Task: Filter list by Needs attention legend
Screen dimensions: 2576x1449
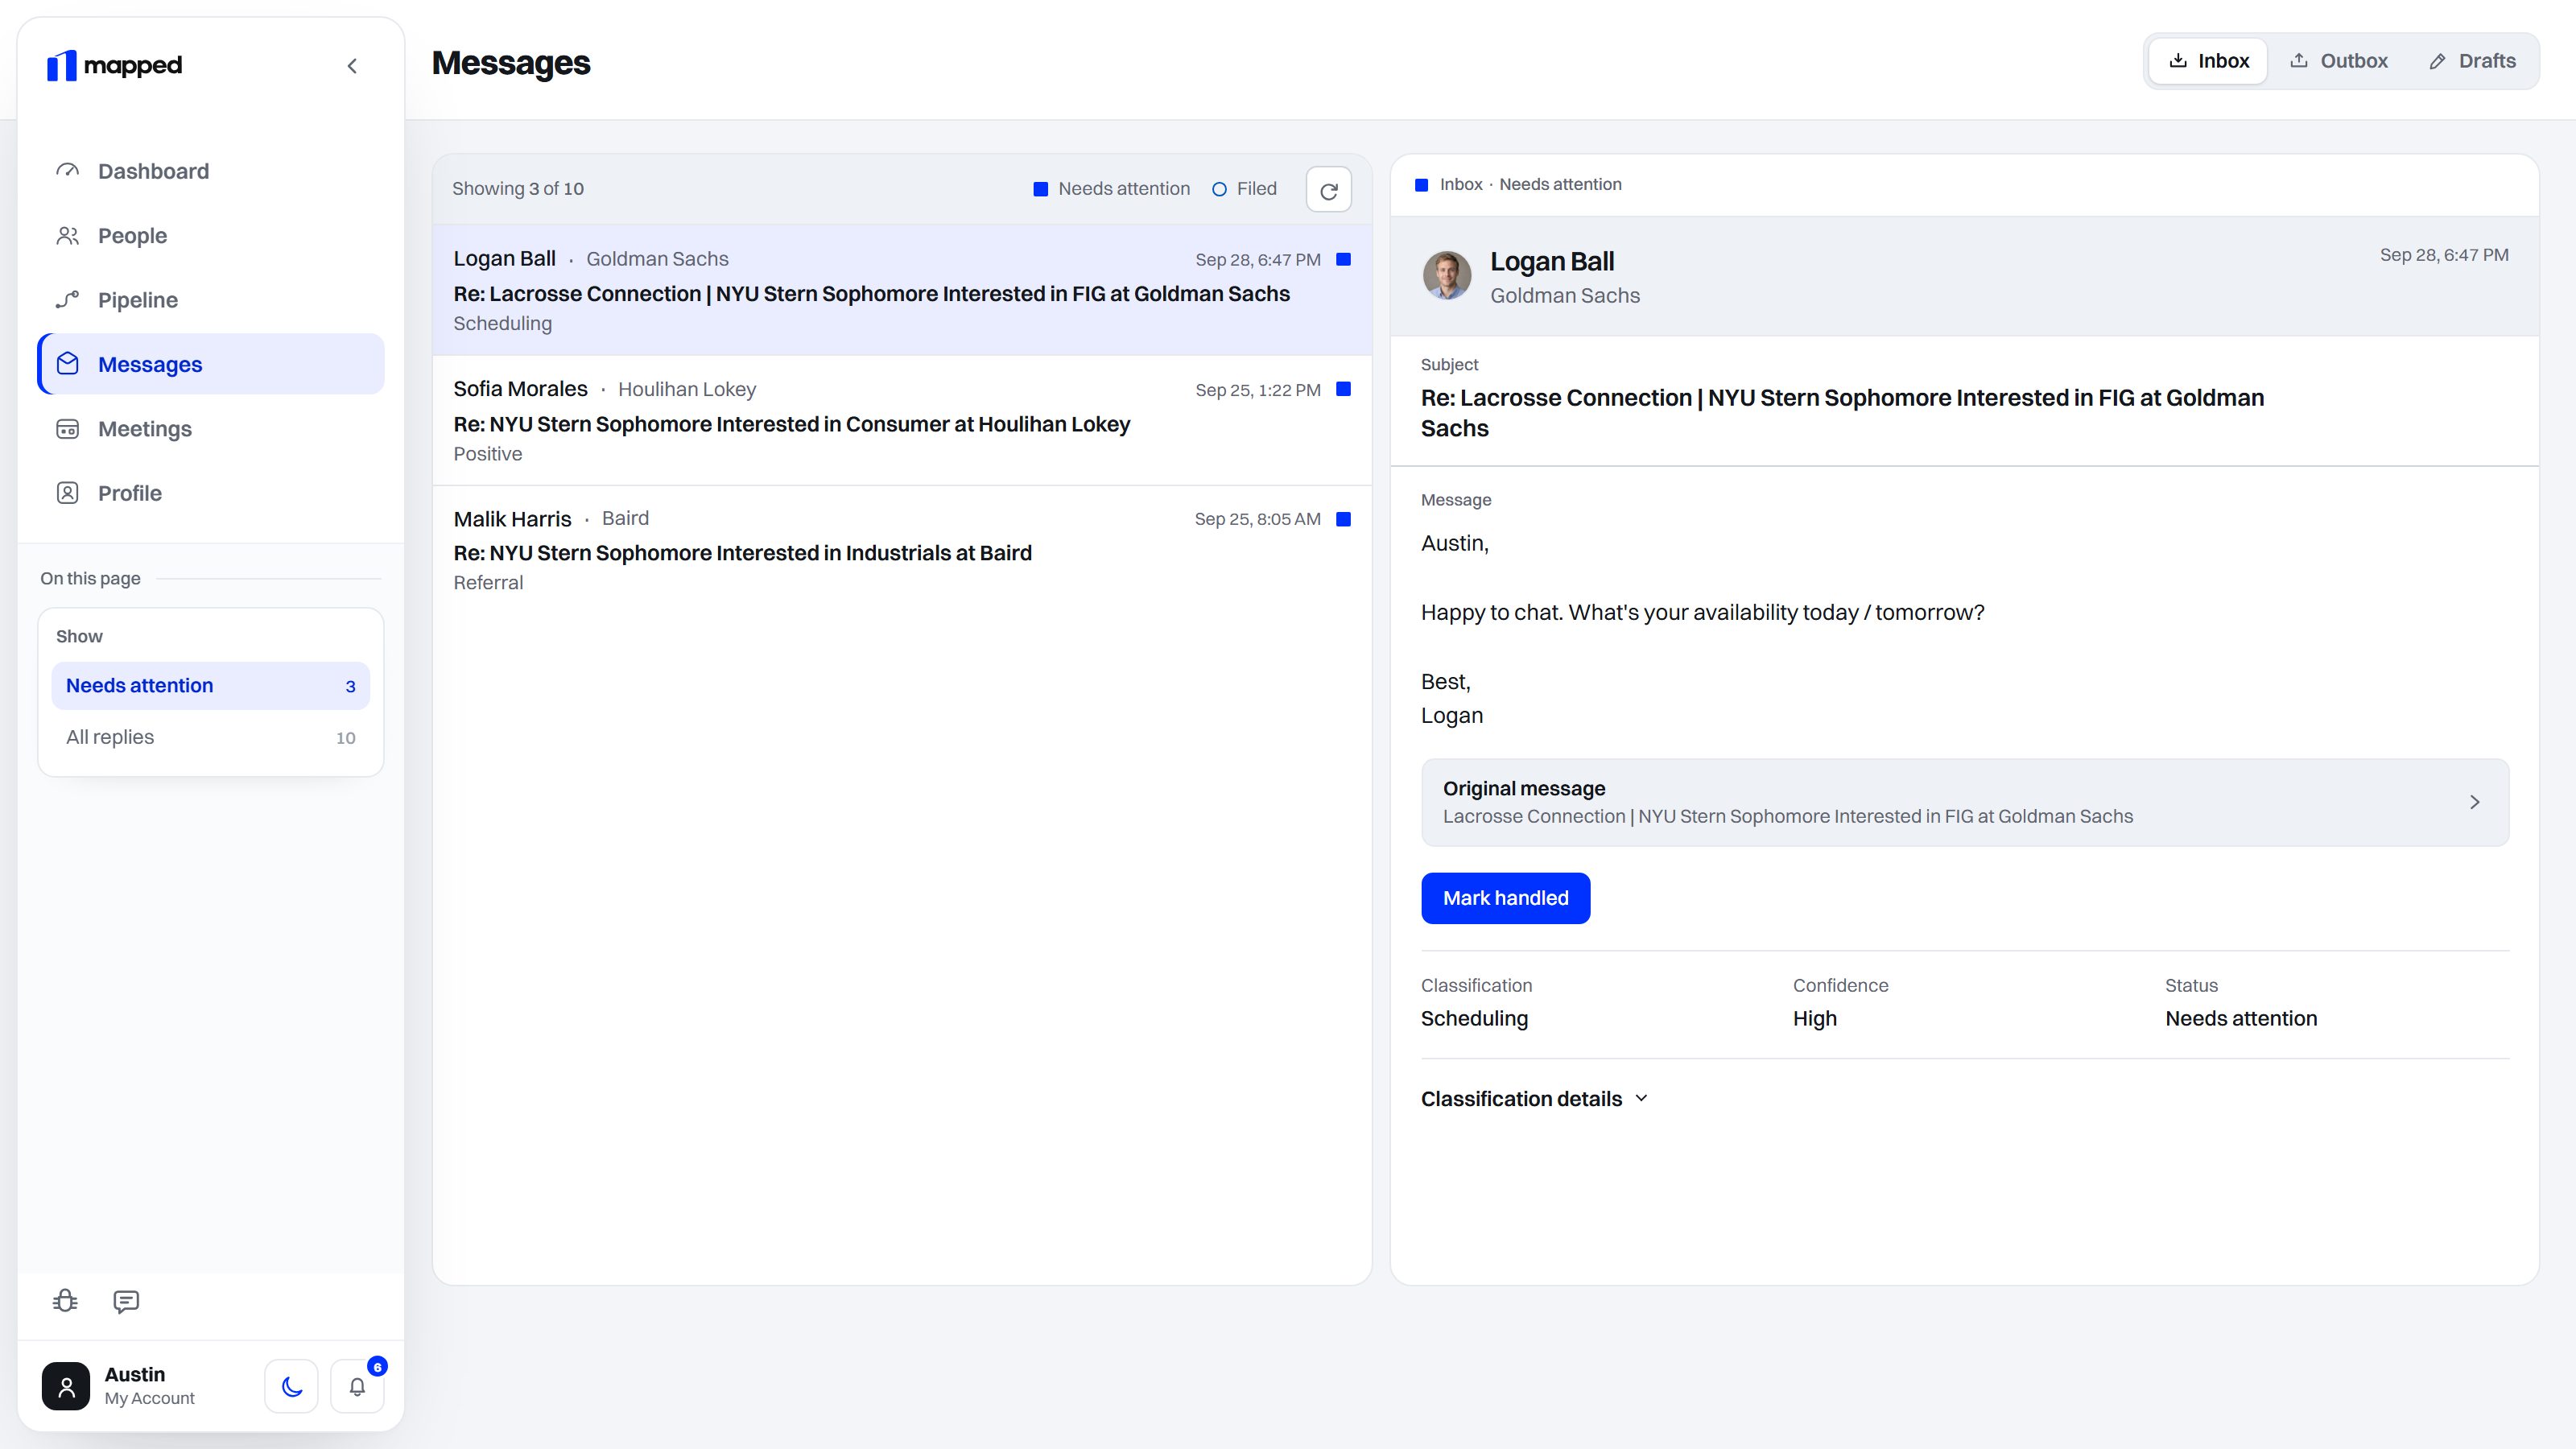Action: coord(1111,189)
